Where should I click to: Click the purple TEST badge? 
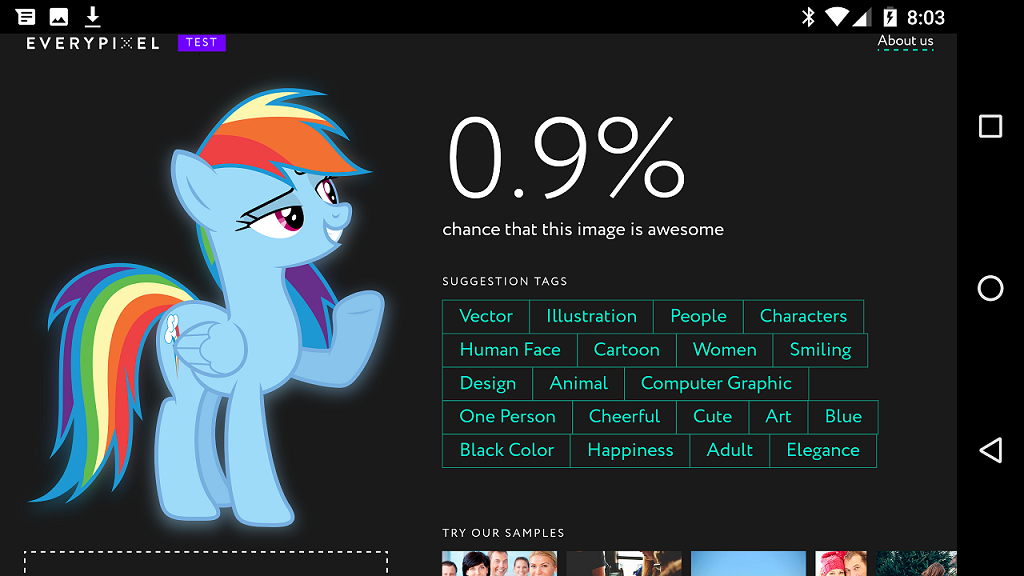coord(202,42)
